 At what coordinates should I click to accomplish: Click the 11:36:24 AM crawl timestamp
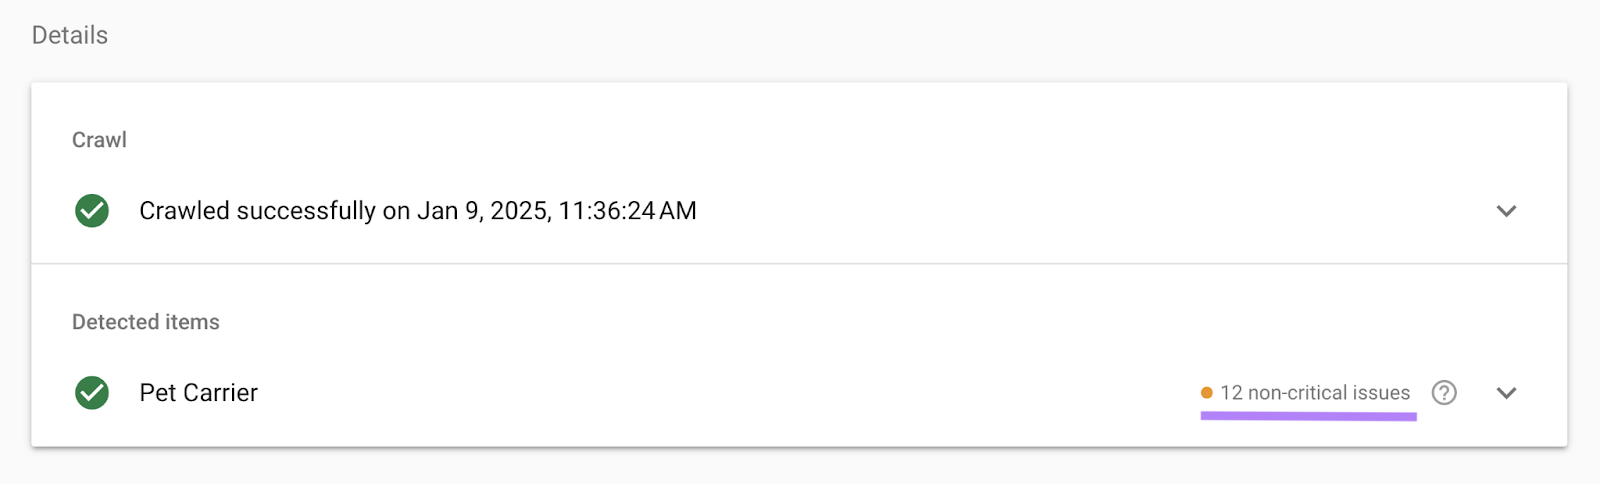627,211
